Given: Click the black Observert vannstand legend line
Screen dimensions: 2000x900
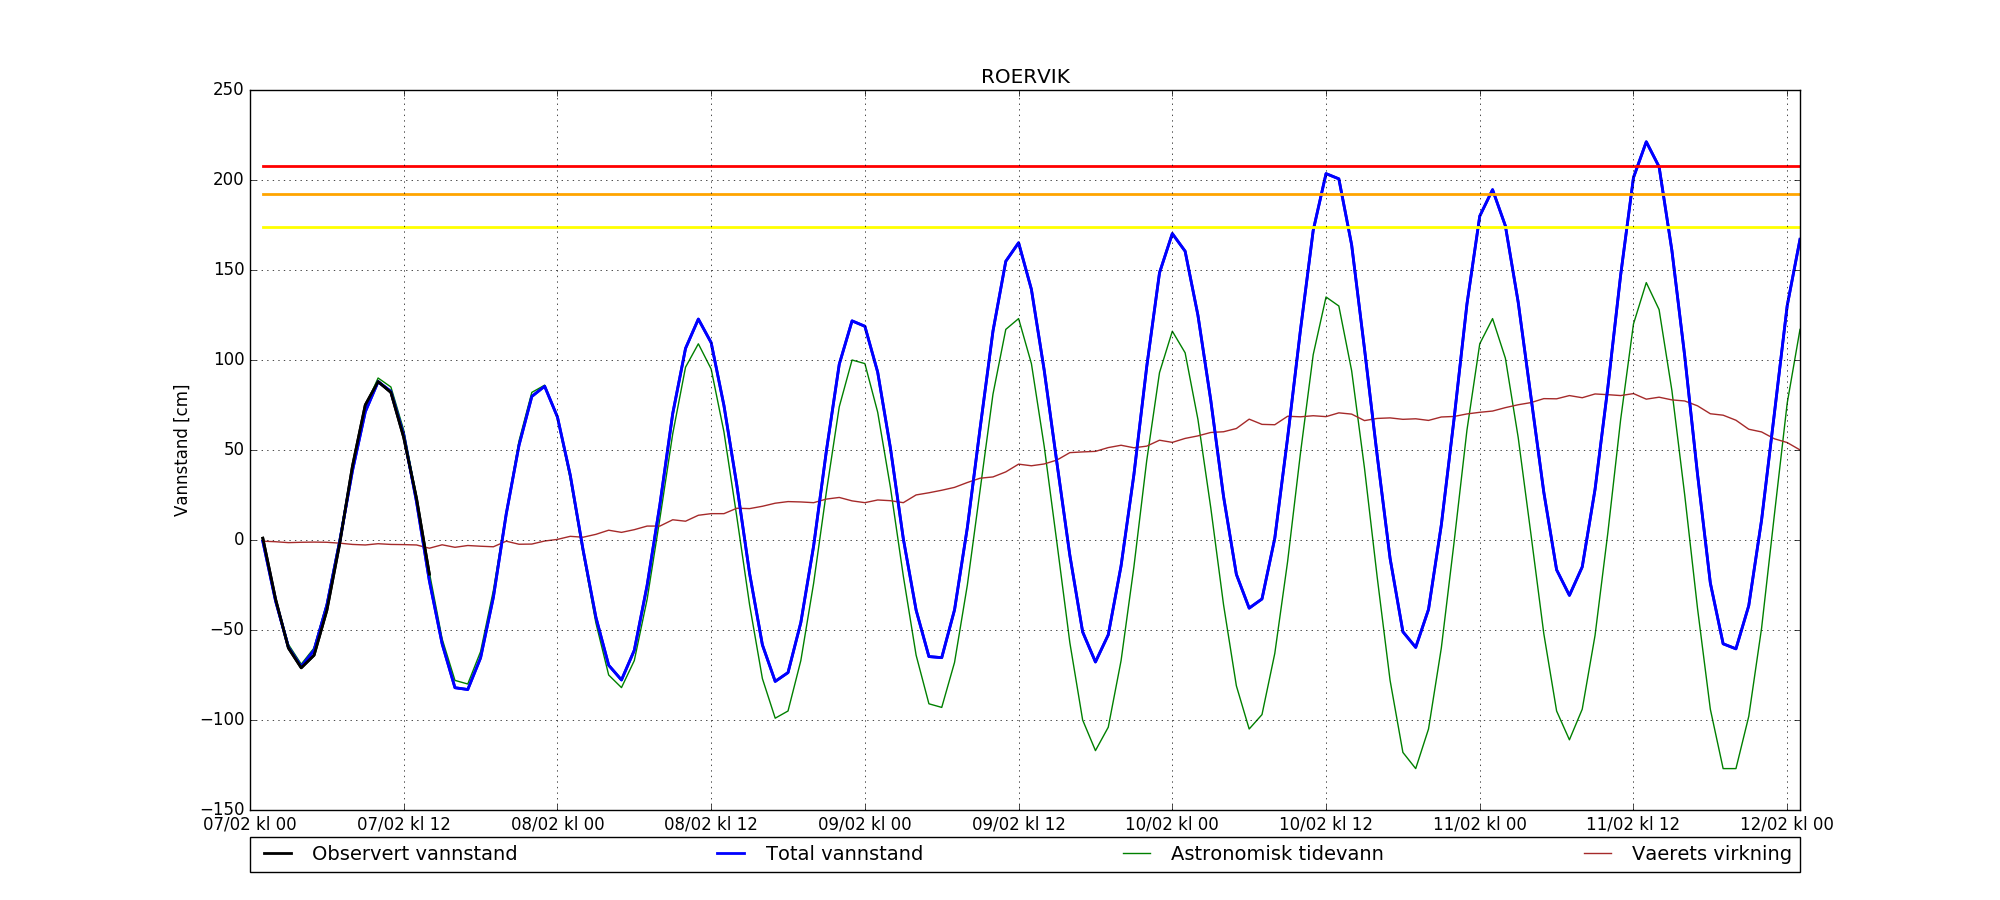Looking at the screenshot, I should pos(277,854).
